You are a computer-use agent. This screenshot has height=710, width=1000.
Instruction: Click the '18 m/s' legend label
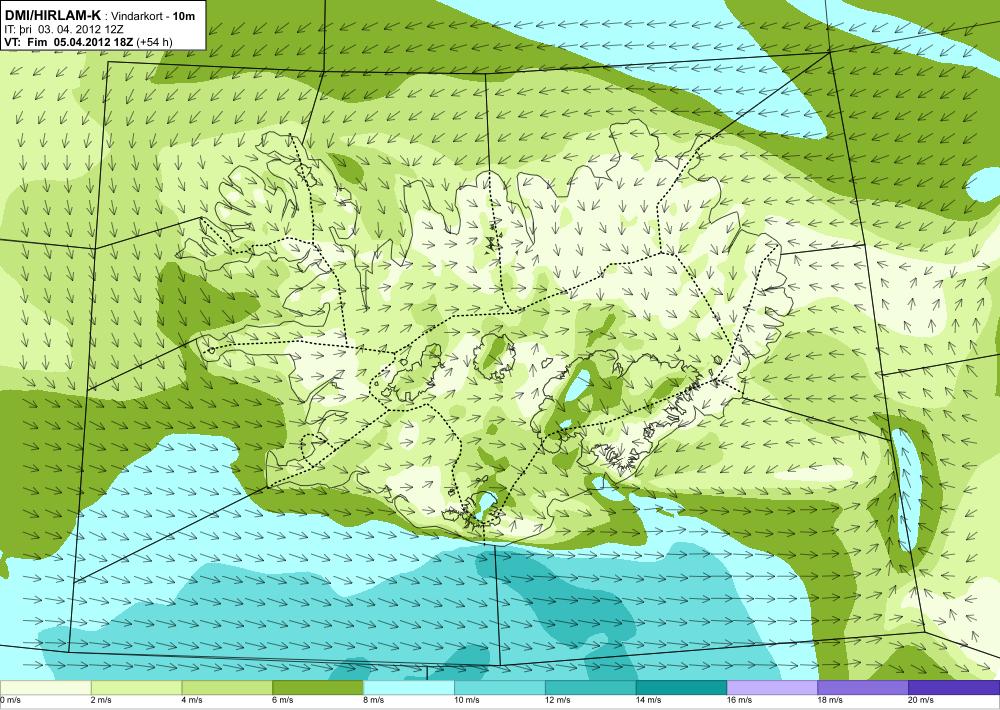pos(831,700)
